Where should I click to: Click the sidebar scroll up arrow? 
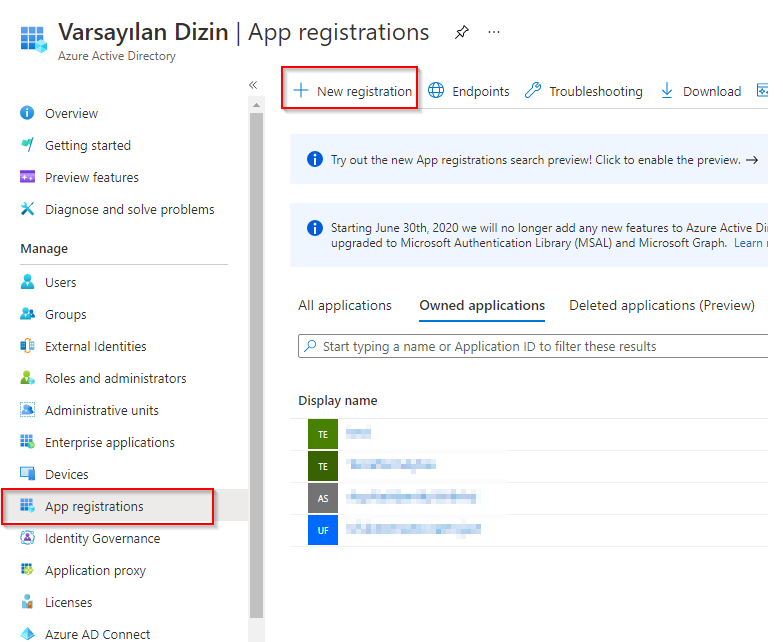256,105
